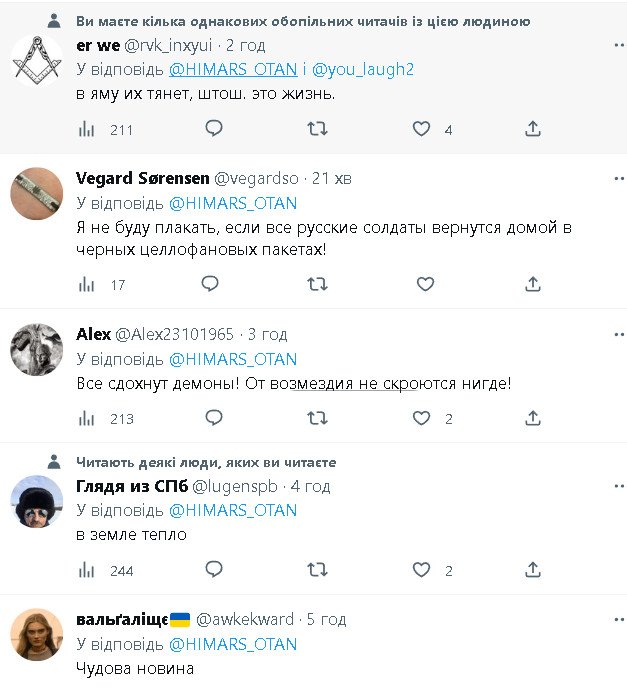
Task: Share Vegard Sørensen's reply
Action: coord(533,284)
